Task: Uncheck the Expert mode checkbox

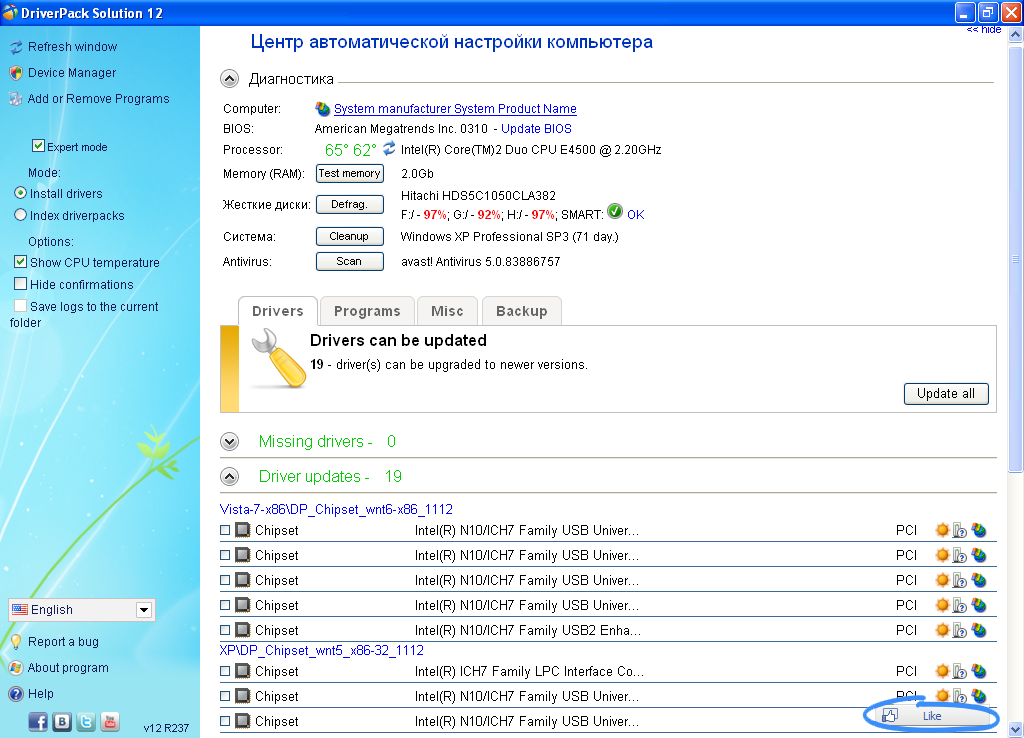Action: click(x=39, y=146)
